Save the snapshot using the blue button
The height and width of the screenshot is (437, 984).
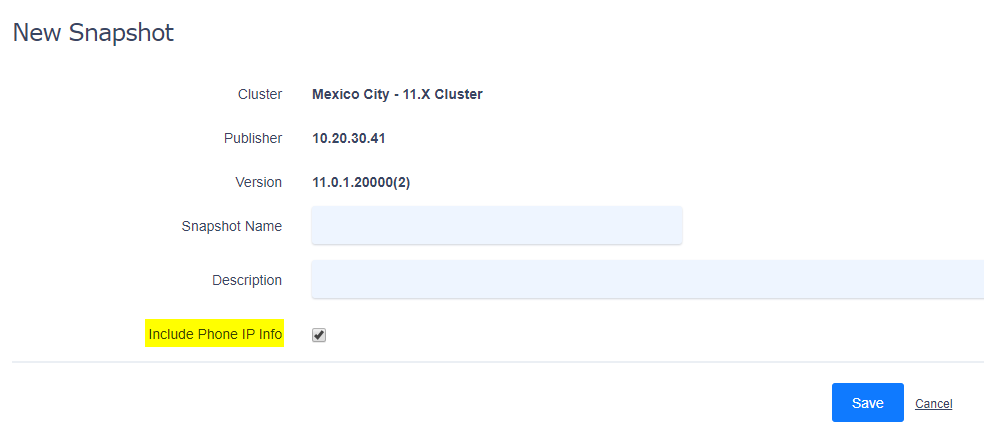pyautogui.click(x=868, y=402)
